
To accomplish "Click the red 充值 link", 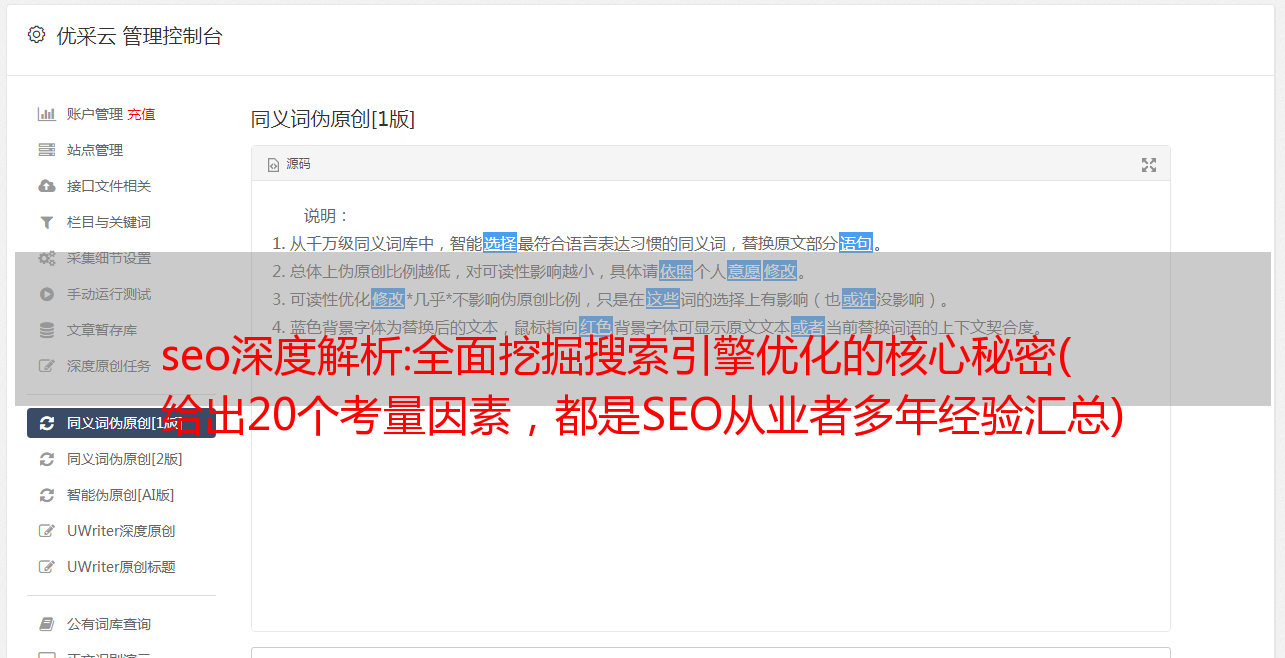I will point(141,114).
